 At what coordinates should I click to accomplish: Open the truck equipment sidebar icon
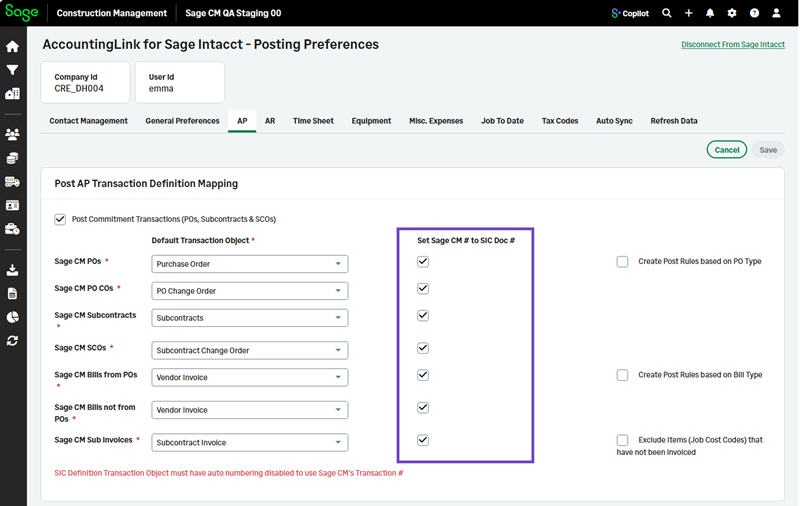[x=13, y=182]
